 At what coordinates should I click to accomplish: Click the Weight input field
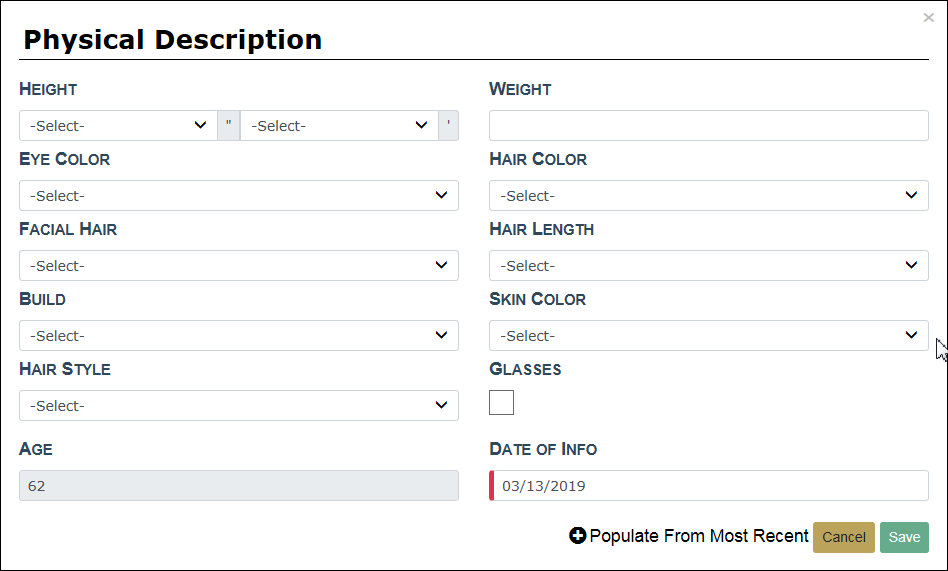pyautogui.click(x=708, y=125)
